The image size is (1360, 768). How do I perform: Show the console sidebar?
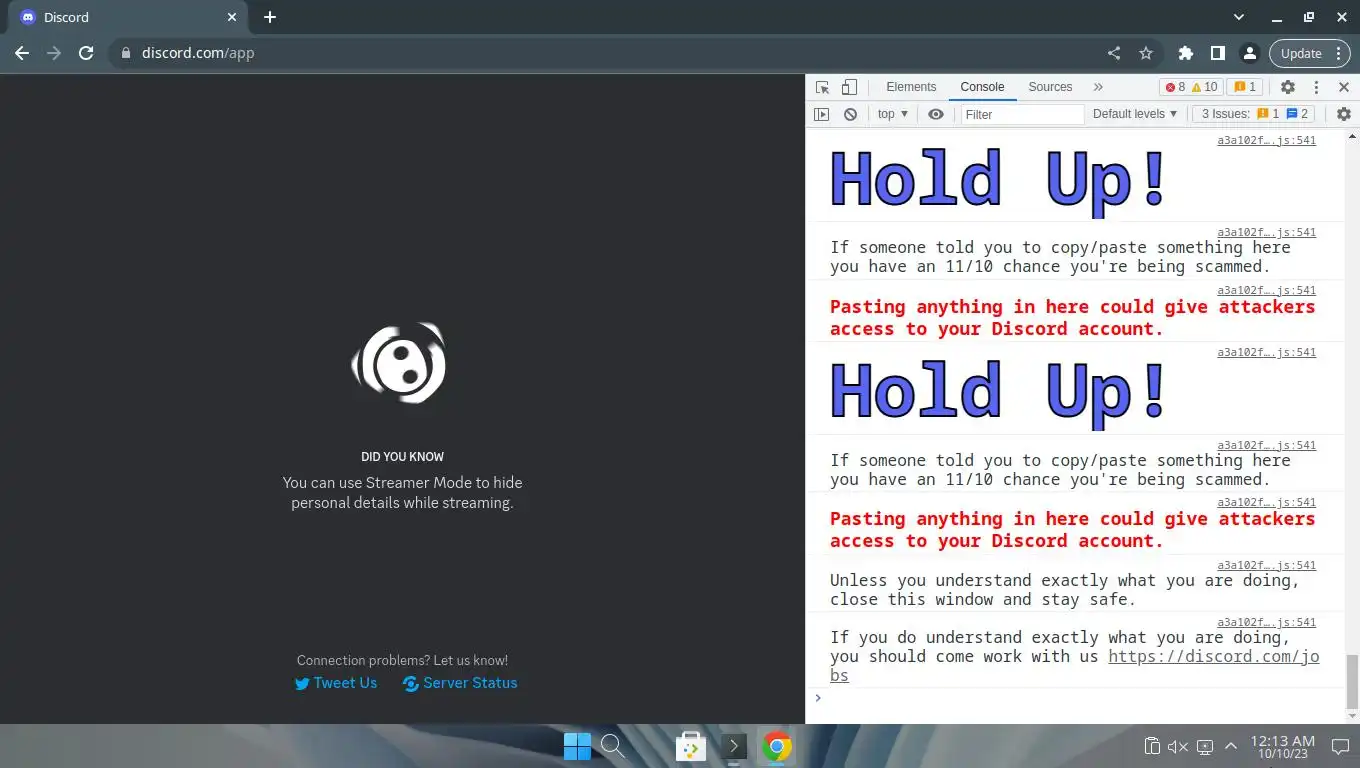(821, 114)
